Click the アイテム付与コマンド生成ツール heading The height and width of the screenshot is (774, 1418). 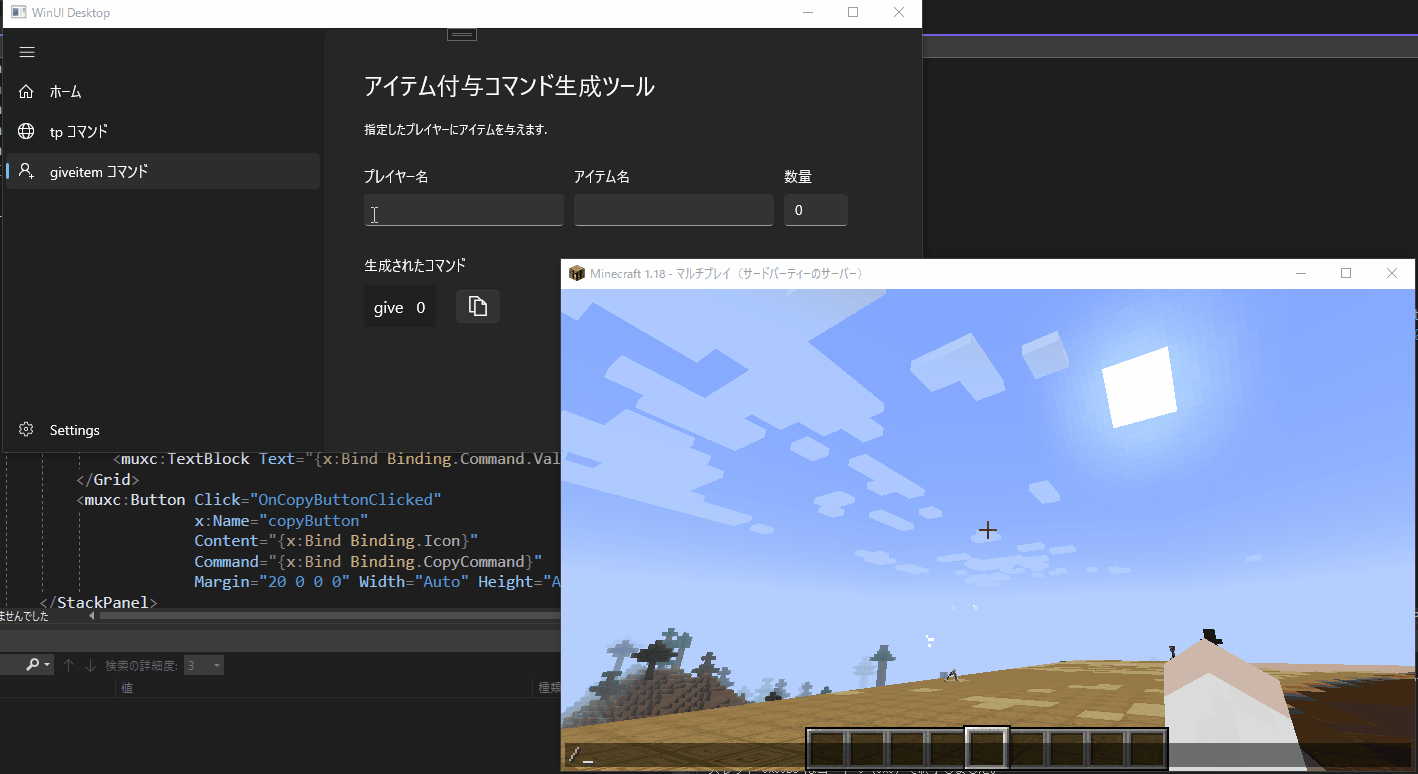point(509,86)
